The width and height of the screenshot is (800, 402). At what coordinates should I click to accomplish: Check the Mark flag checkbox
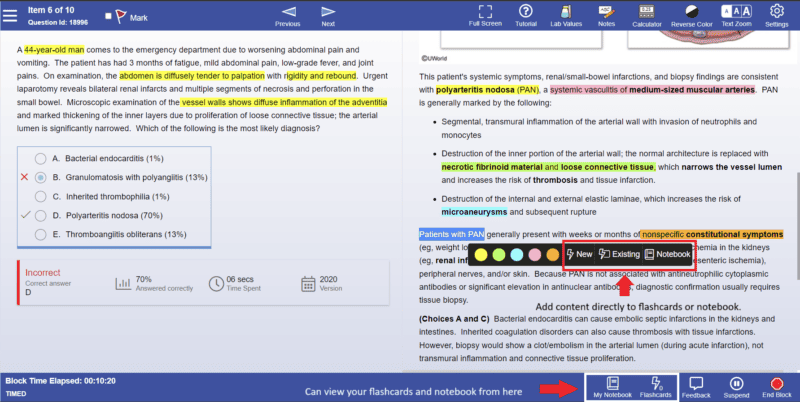108,16
